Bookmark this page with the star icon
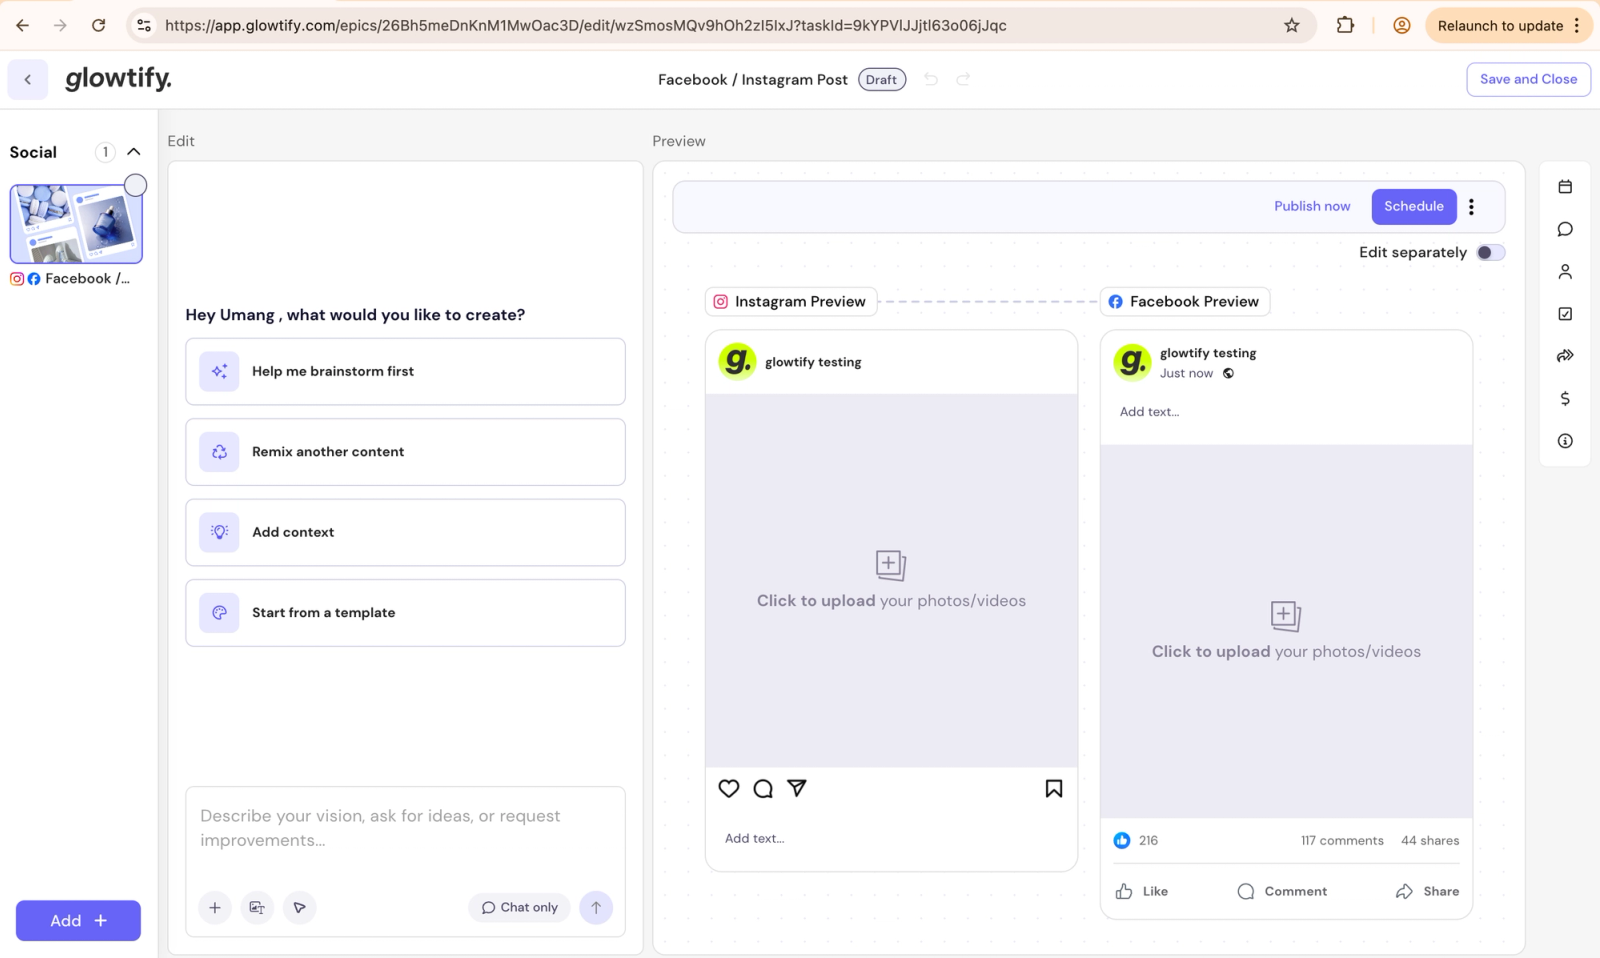Viewport: 1600px width, 958px height. 1292,26
